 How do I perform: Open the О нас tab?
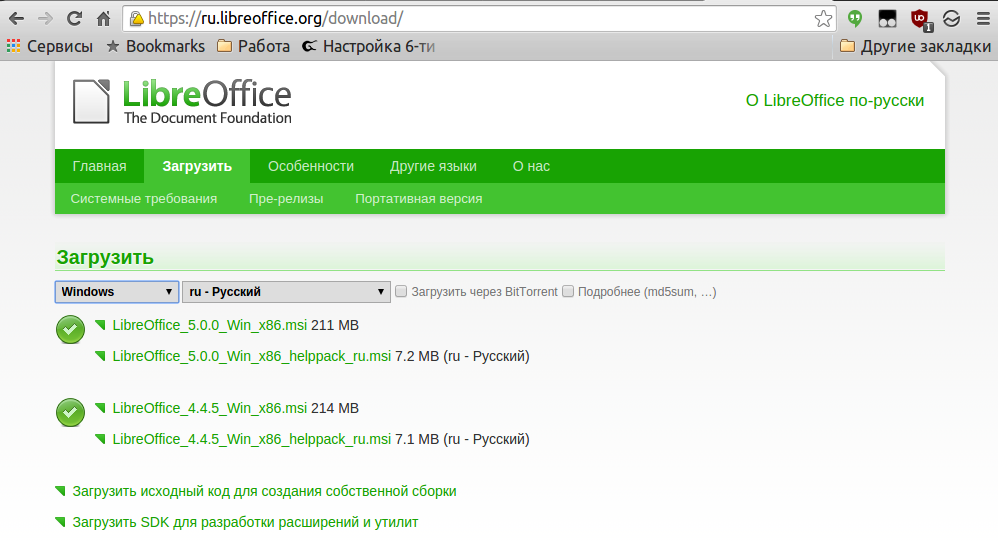point(531,166)
